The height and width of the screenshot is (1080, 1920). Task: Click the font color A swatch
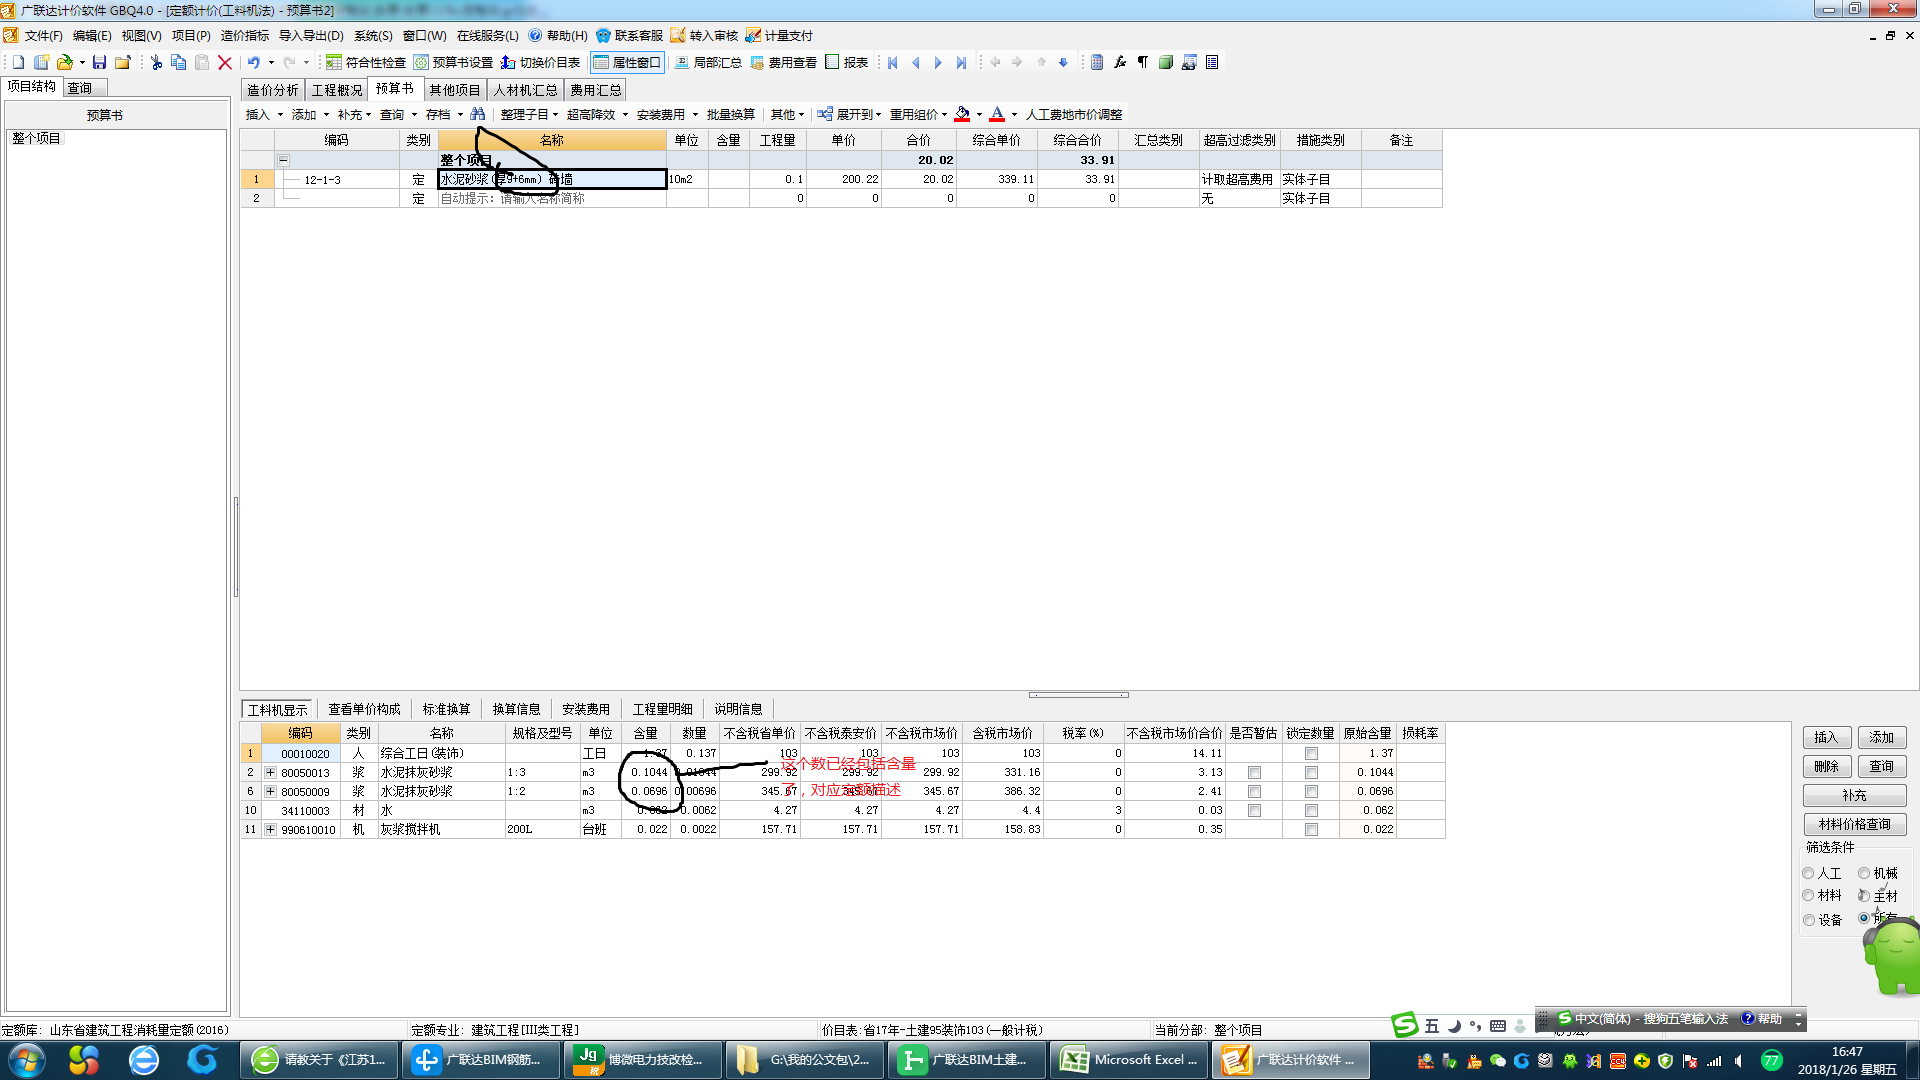pyautogui.click(x=997, y=114)
